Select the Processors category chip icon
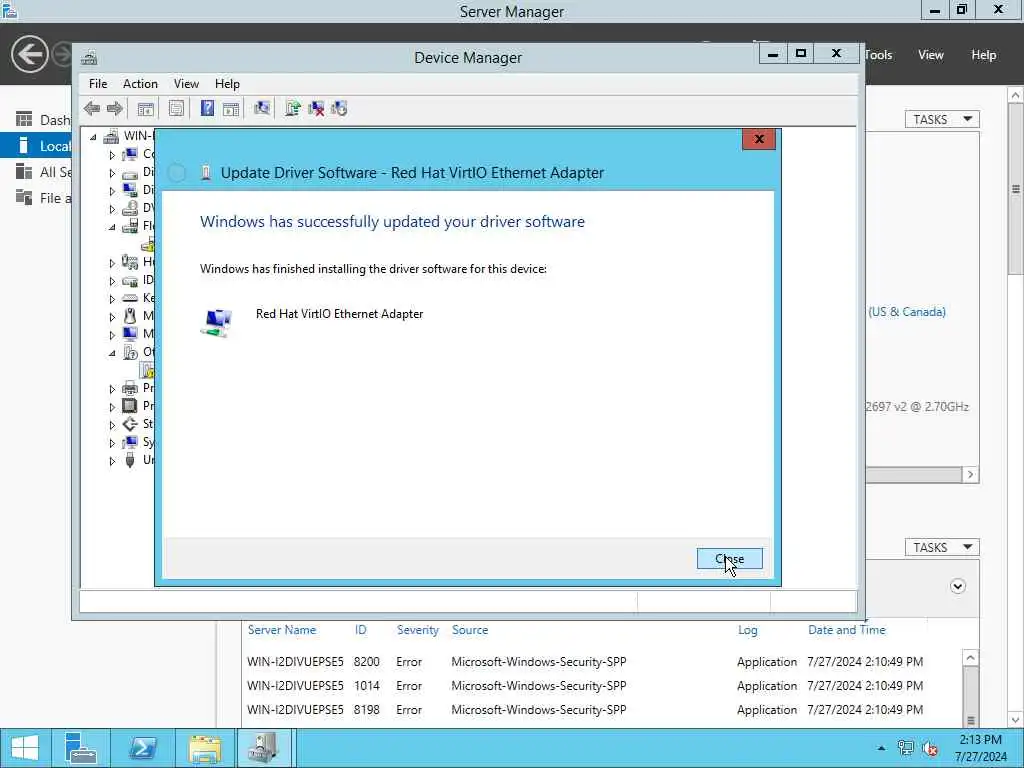The image size is (1024, 768). 130,406
